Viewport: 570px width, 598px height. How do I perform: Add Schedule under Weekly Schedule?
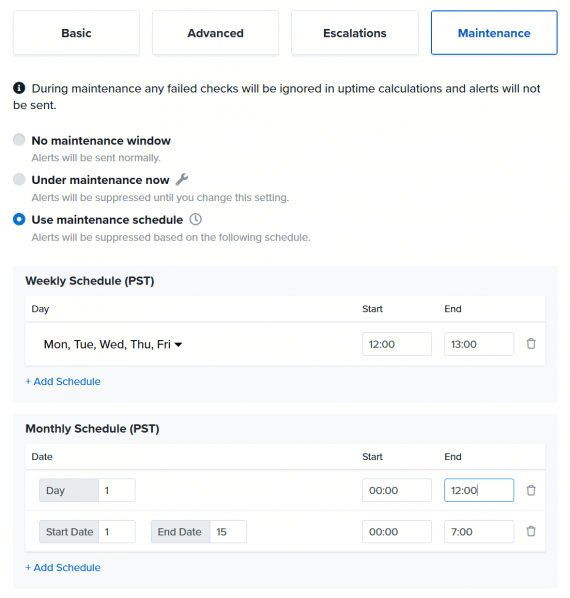tap(63, 381)
